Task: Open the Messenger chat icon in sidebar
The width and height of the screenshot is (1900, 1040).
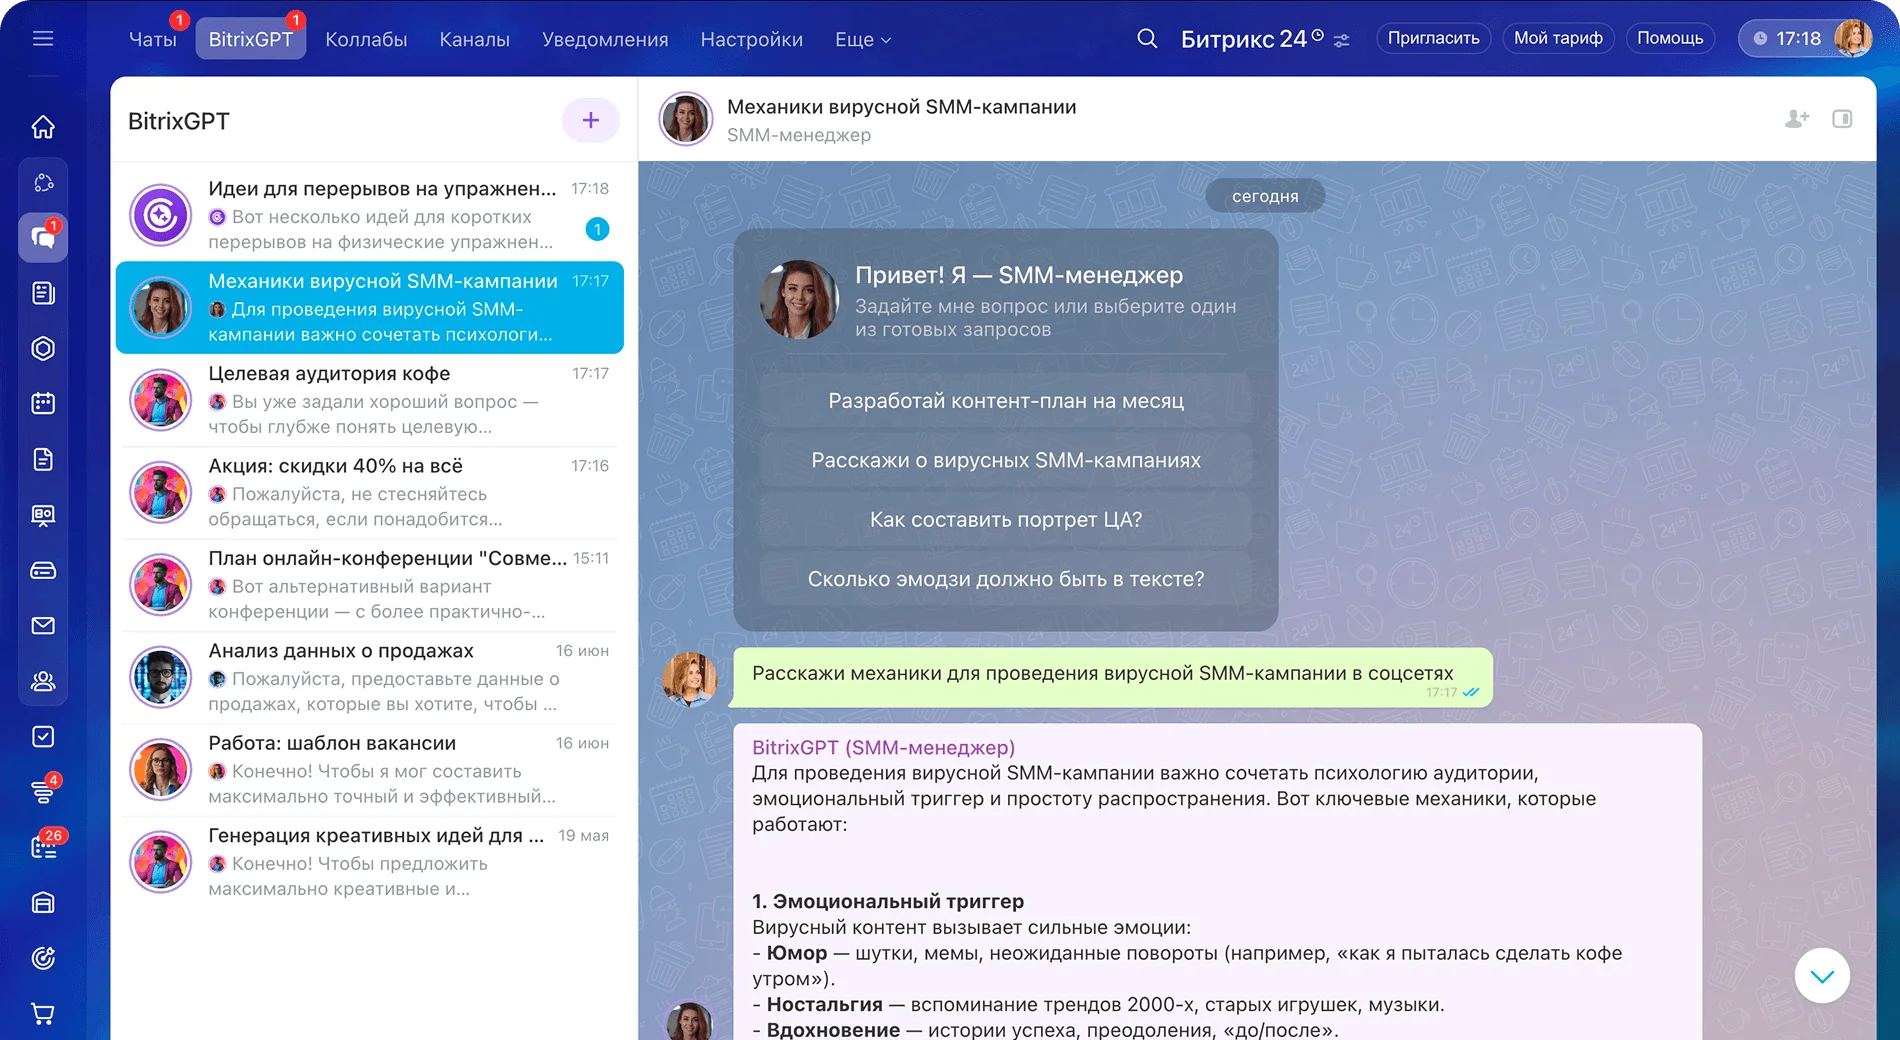Action: click(43, 238)
